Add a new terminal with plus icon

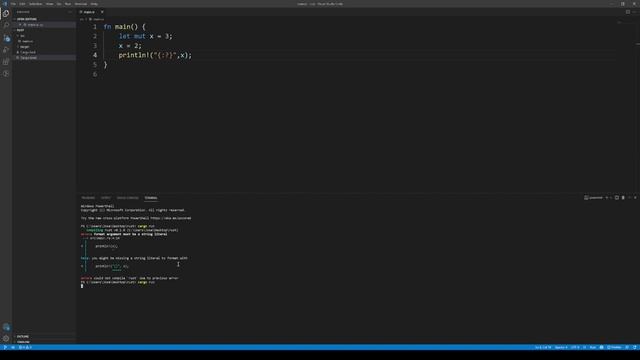[607, 198]
